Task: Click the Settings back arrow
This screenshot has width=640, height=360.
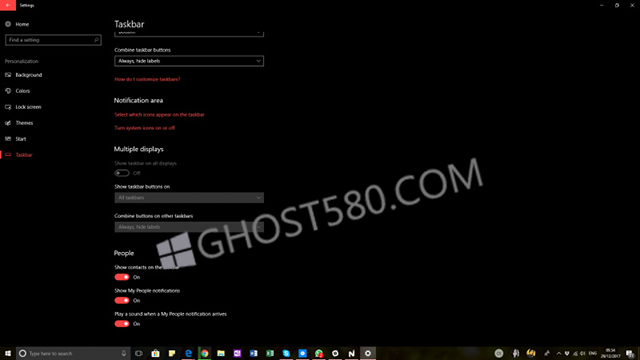Action: tap(8, 5)
